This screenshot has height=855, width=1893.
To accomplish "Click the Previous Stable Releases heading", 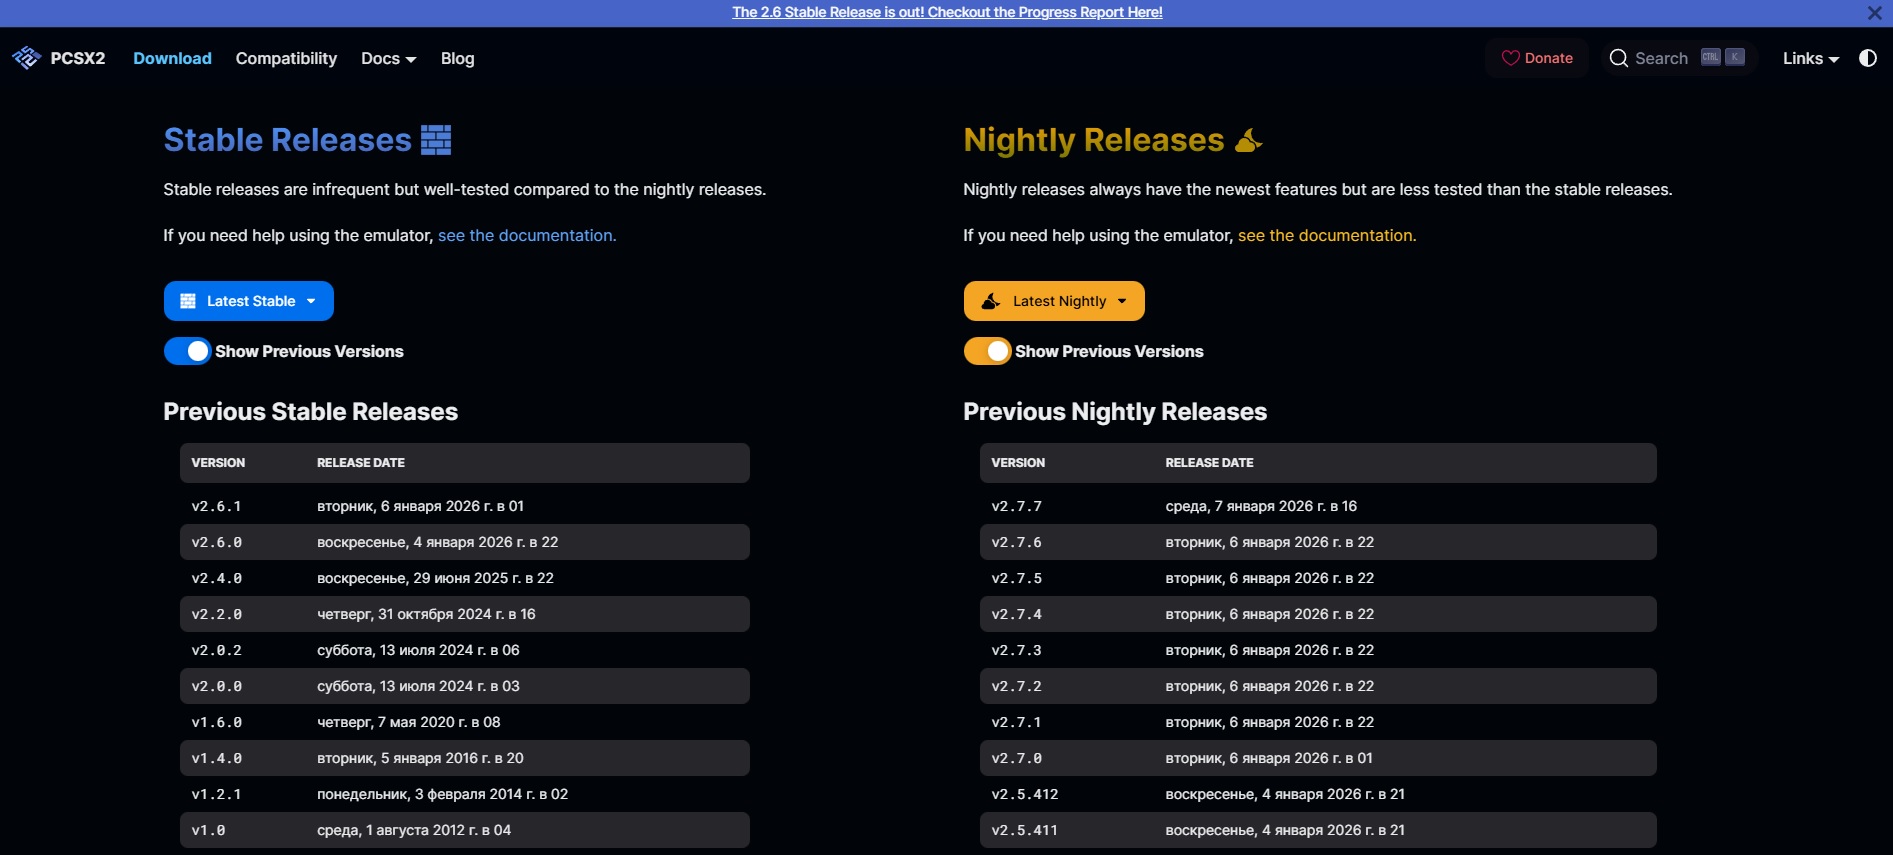I will point(311,412).
